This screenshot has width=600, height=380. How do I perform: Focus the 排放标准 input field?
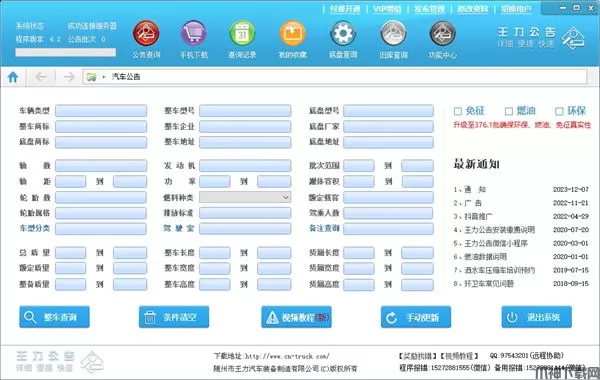click(x=245, y=213)
